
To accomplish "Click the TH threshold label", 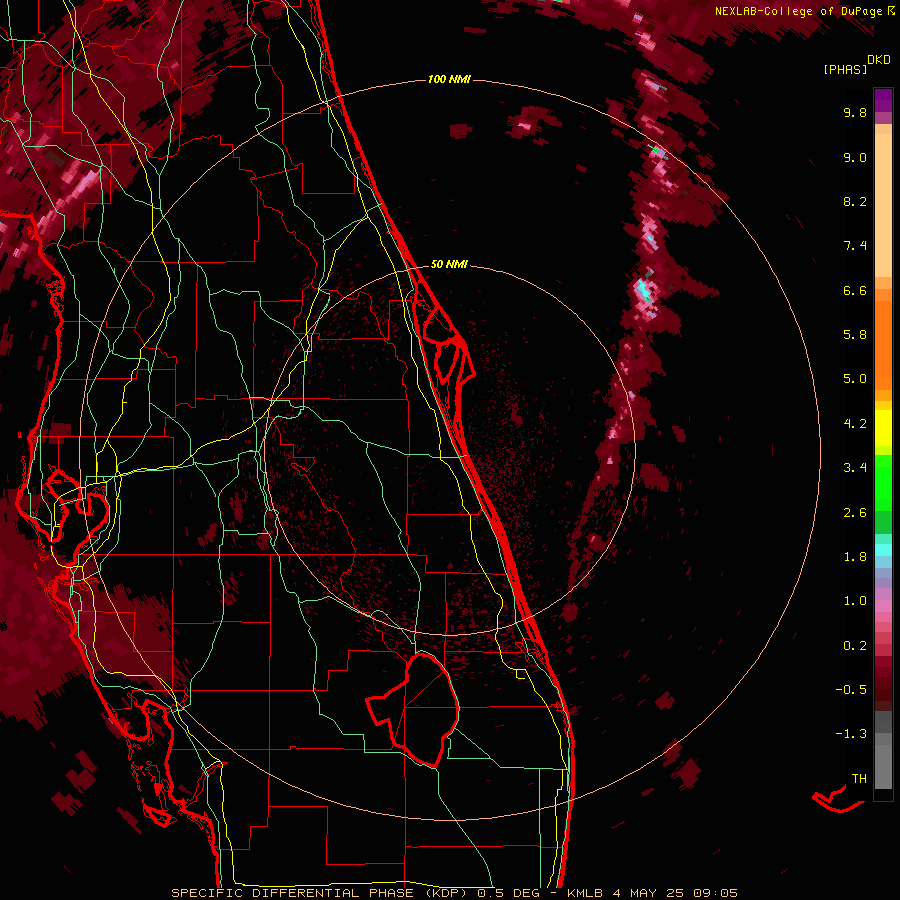I will tap(859, 779).
